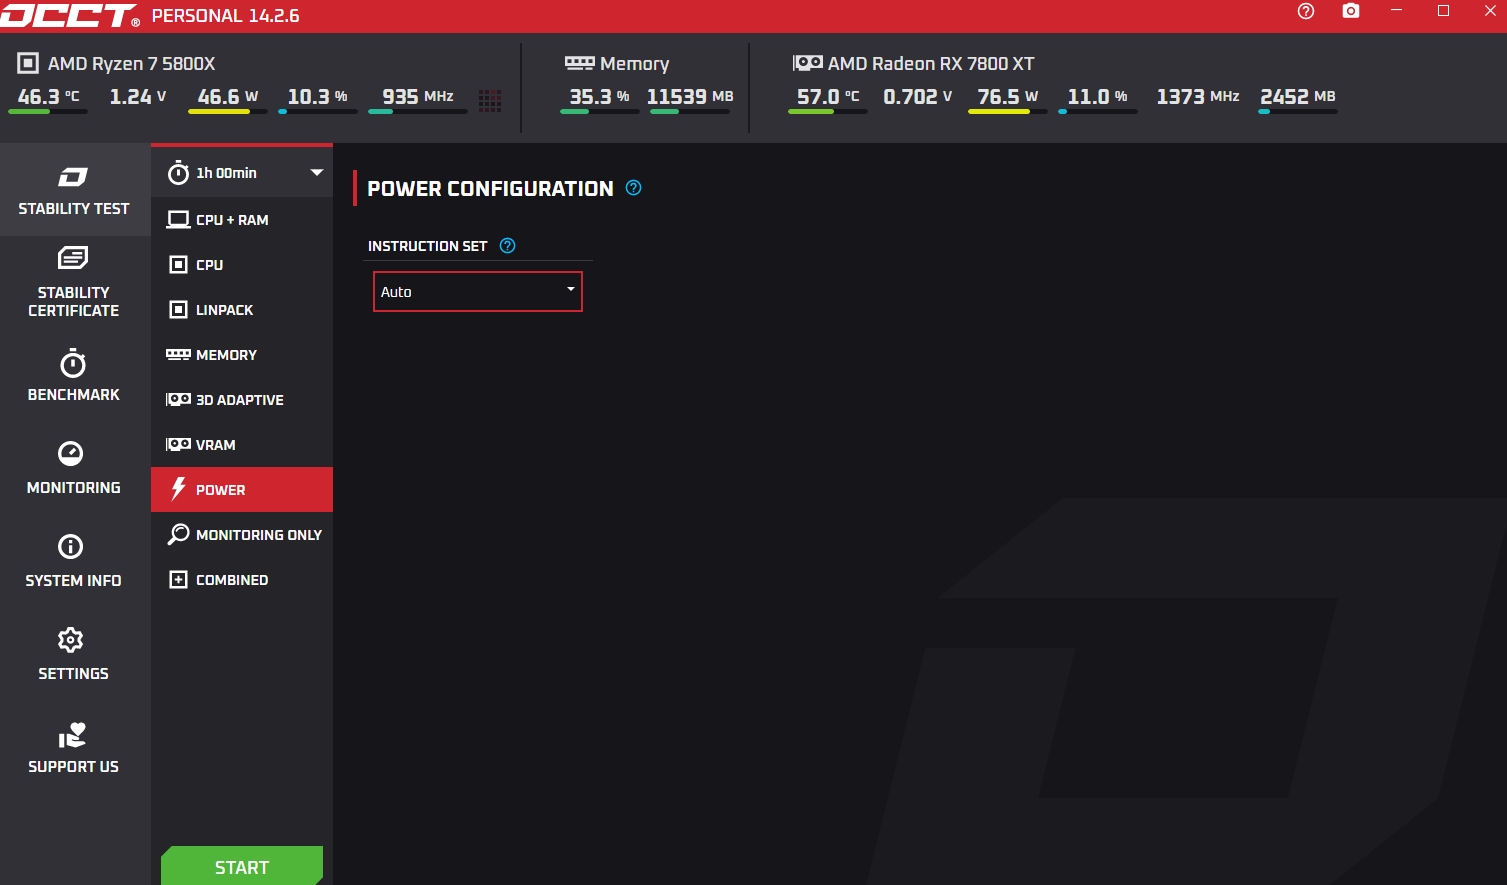Open the Stability Certificate section

[x=75, y=282]
